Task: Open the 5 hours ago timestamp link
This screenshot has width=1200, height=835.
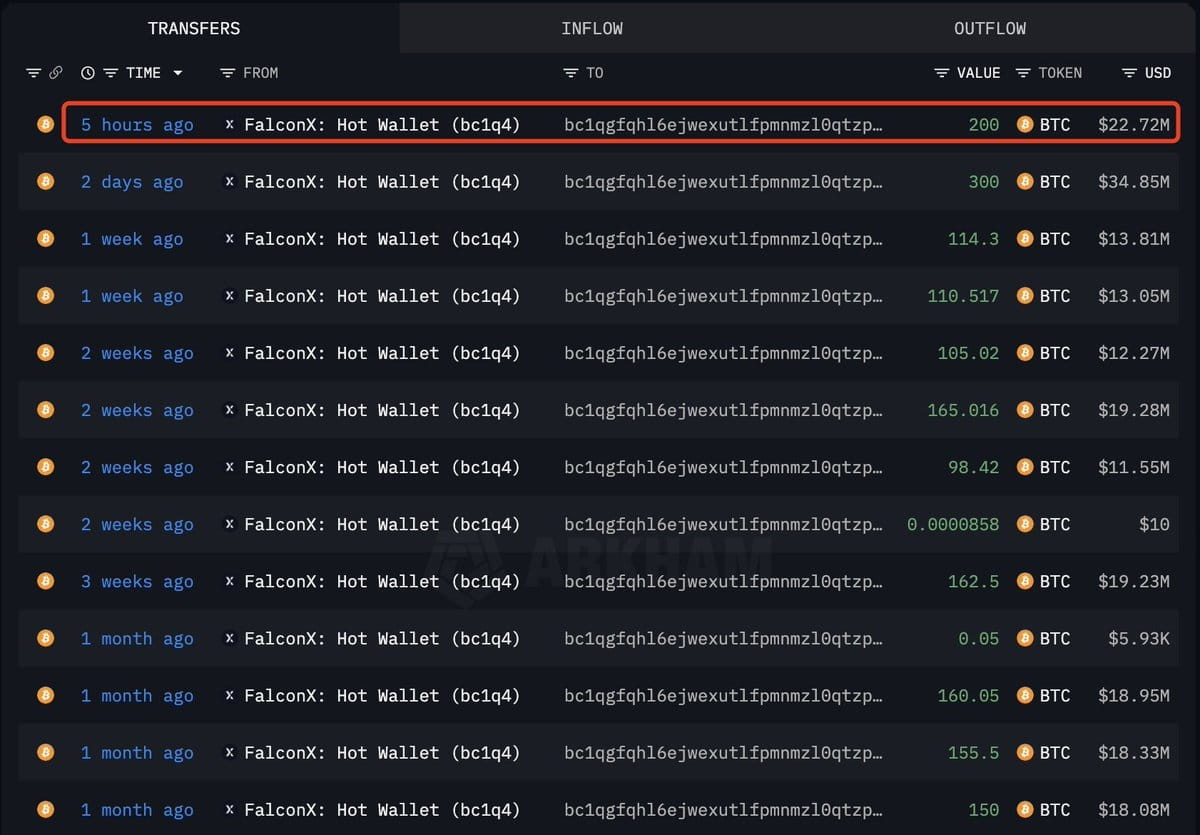Action: tap(137, 125)
